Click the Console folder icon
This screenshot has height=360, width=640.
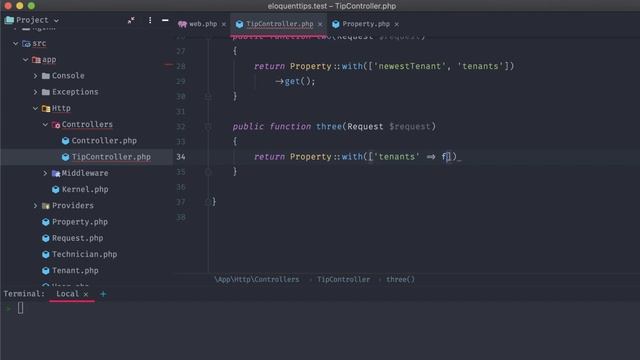46,76
